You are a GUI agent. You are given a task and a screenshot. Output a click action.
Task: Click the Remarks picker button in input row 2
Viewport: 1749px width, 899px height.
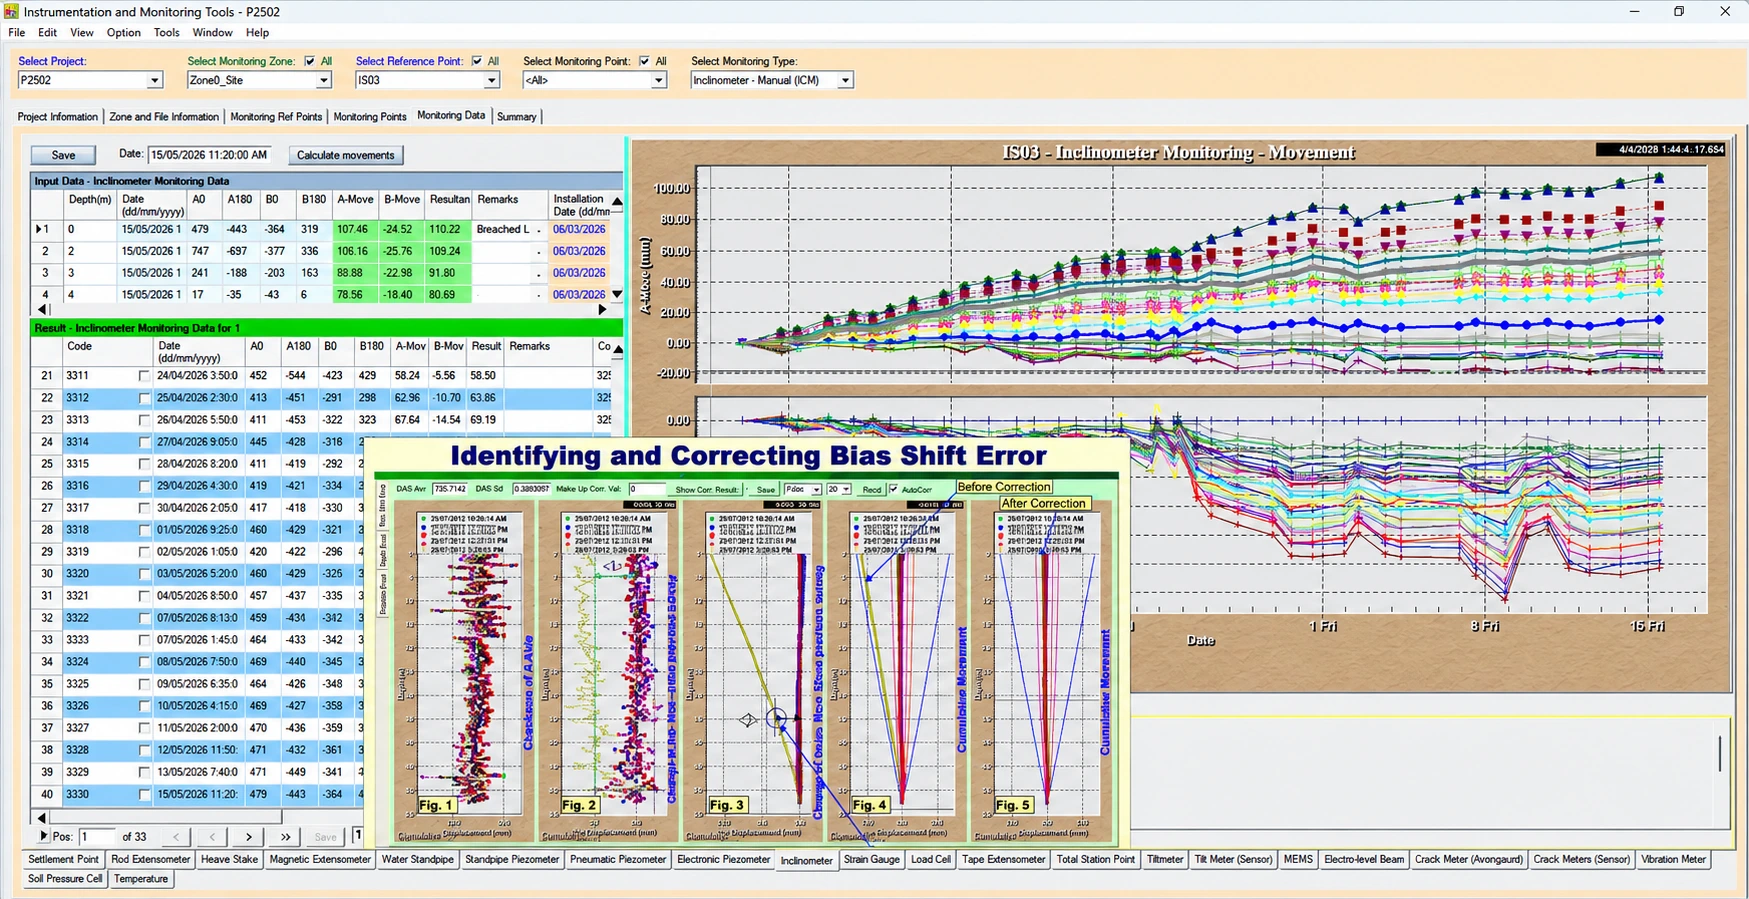[539, 251]
